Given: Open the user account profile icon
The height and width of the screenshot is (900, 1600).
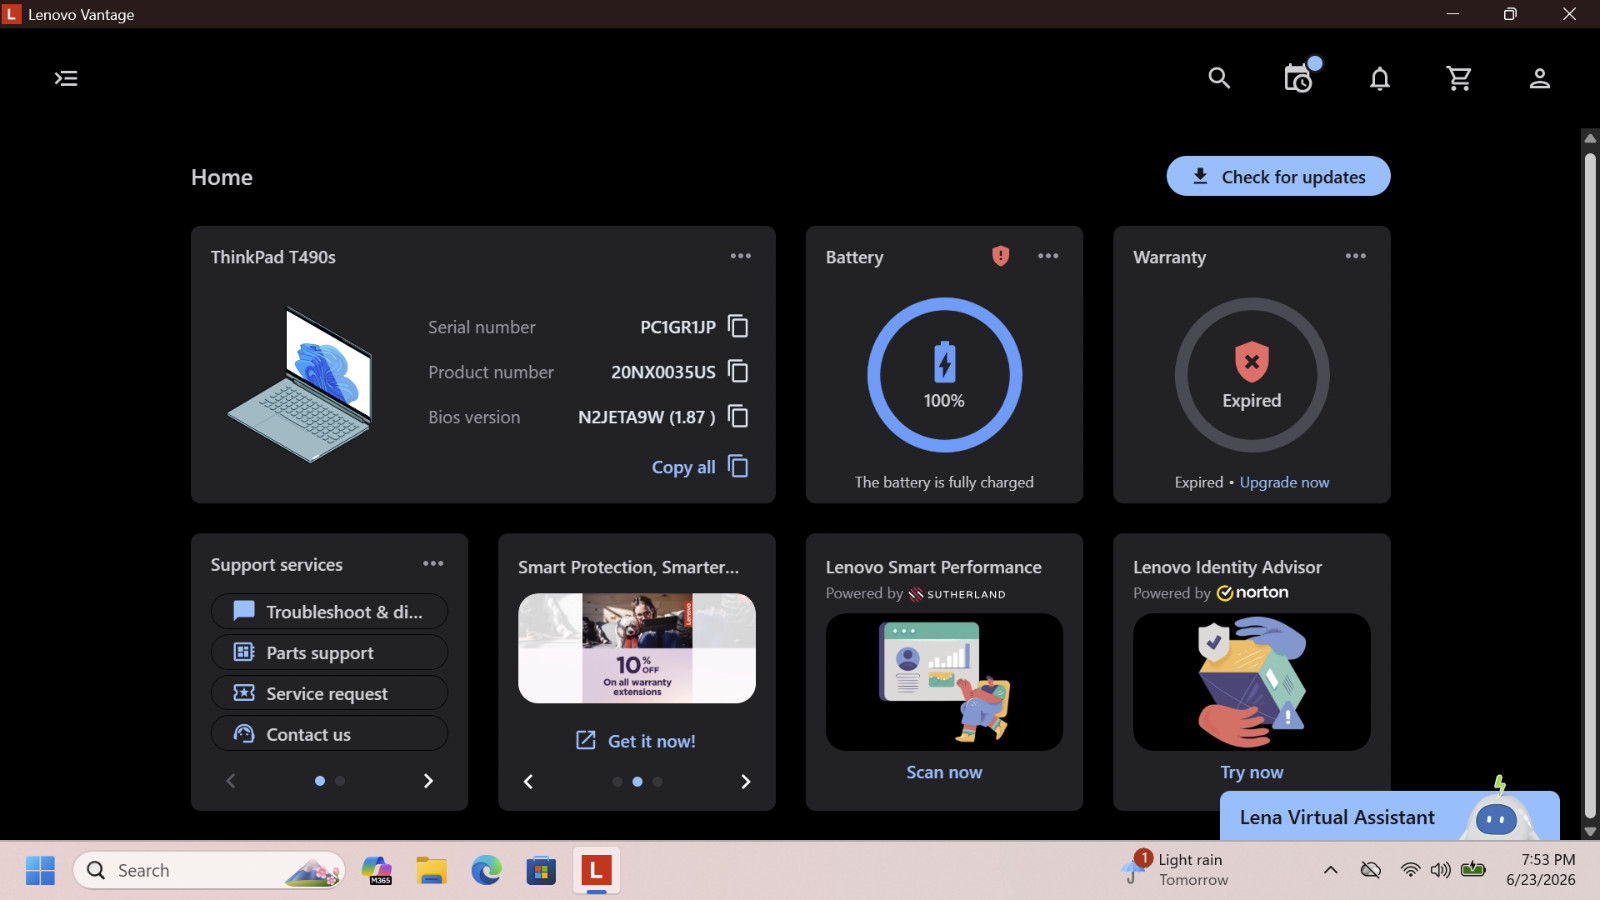Looking at the screenshot, I should [x=1539, y=78].
